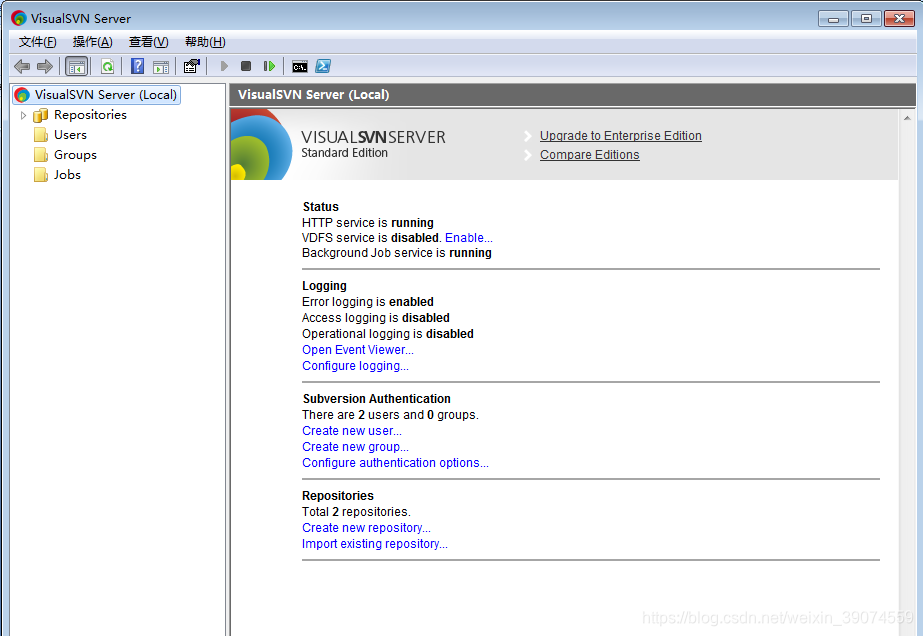Click Configure logging... link
923x636 pixels.
coord(355,366)
